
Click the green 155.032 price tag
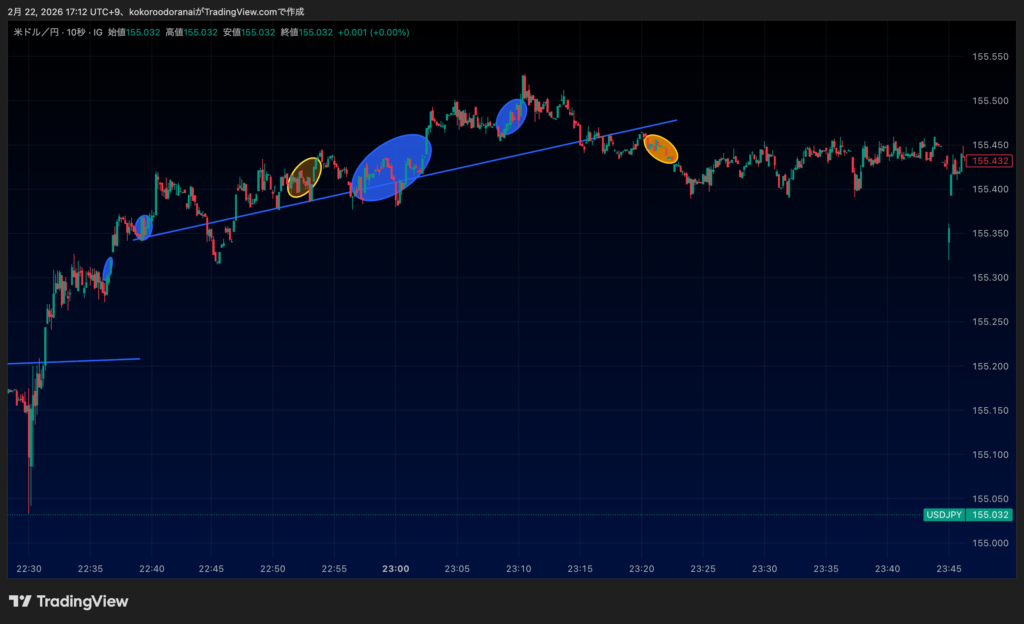pos(990,515)
